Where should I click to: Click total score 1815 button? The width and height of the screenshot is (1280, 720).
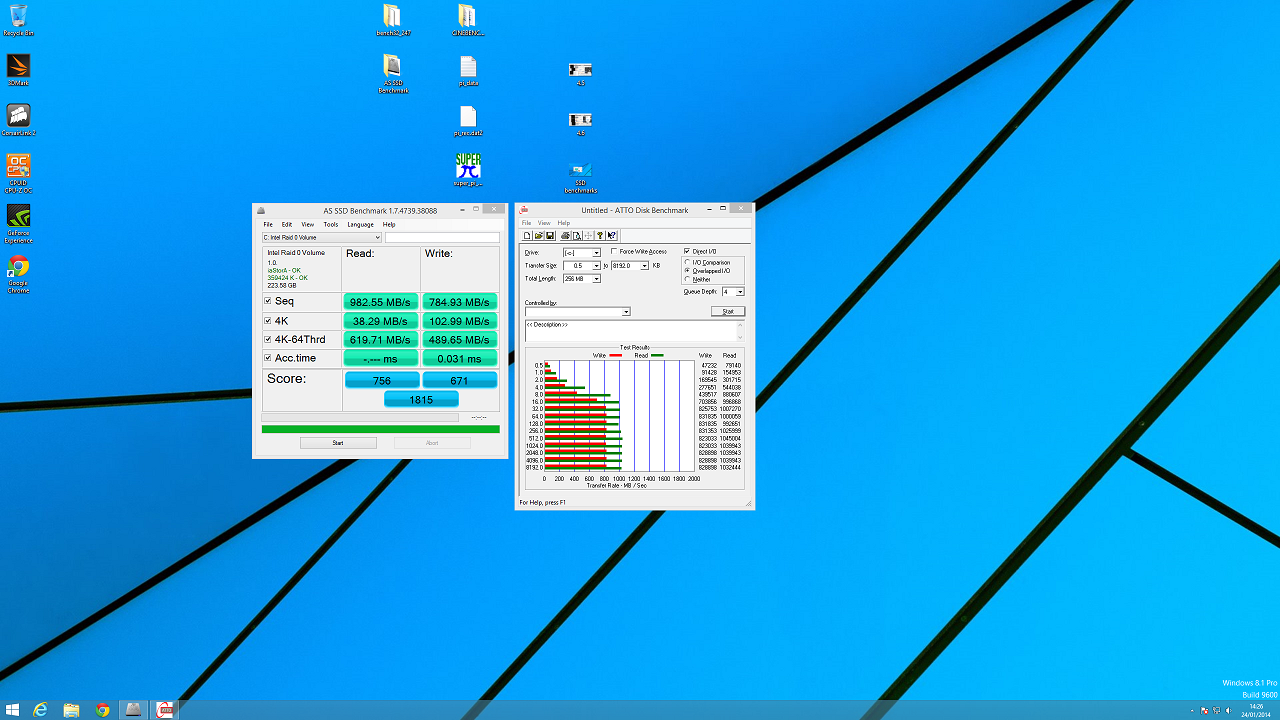click(x=421, y=399)
